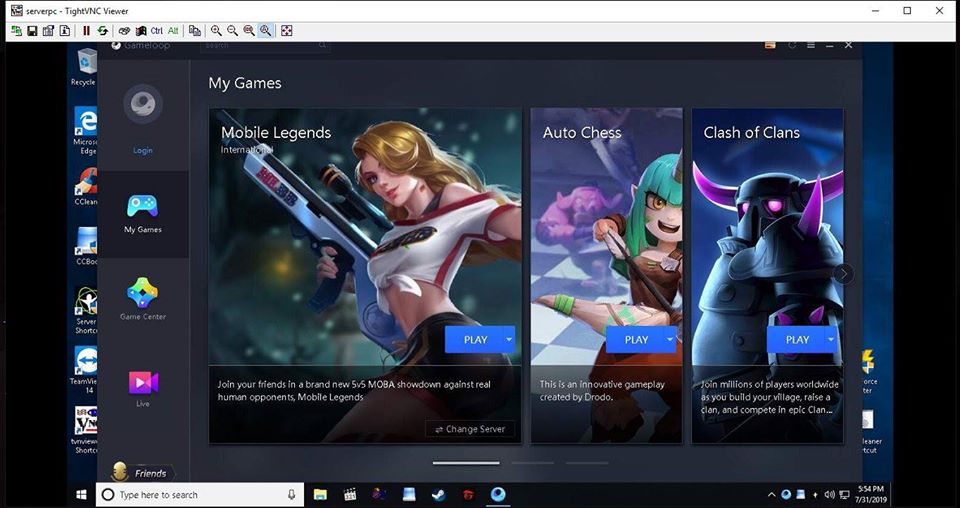Open Steam from remote taskbar
This screenshot has height=508, width=960.
tap(438, 495)
